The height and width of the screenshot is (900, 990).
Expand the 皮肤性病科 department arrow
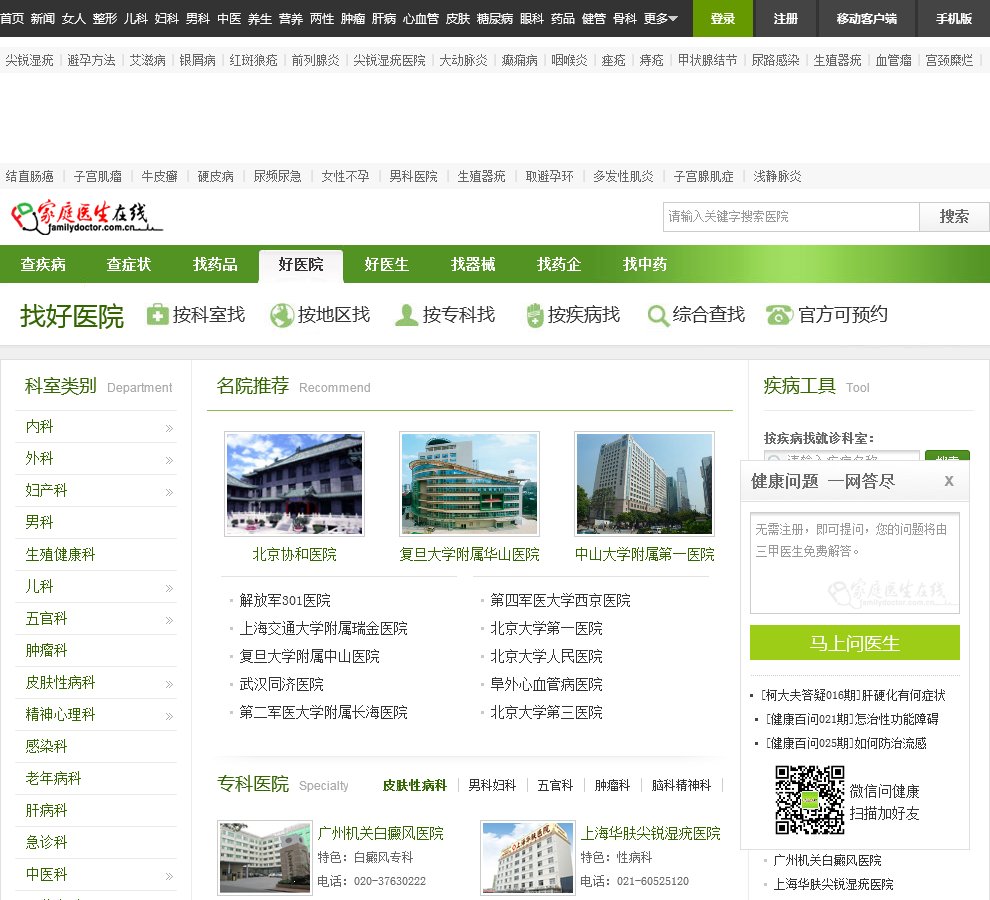click(169, 684)
